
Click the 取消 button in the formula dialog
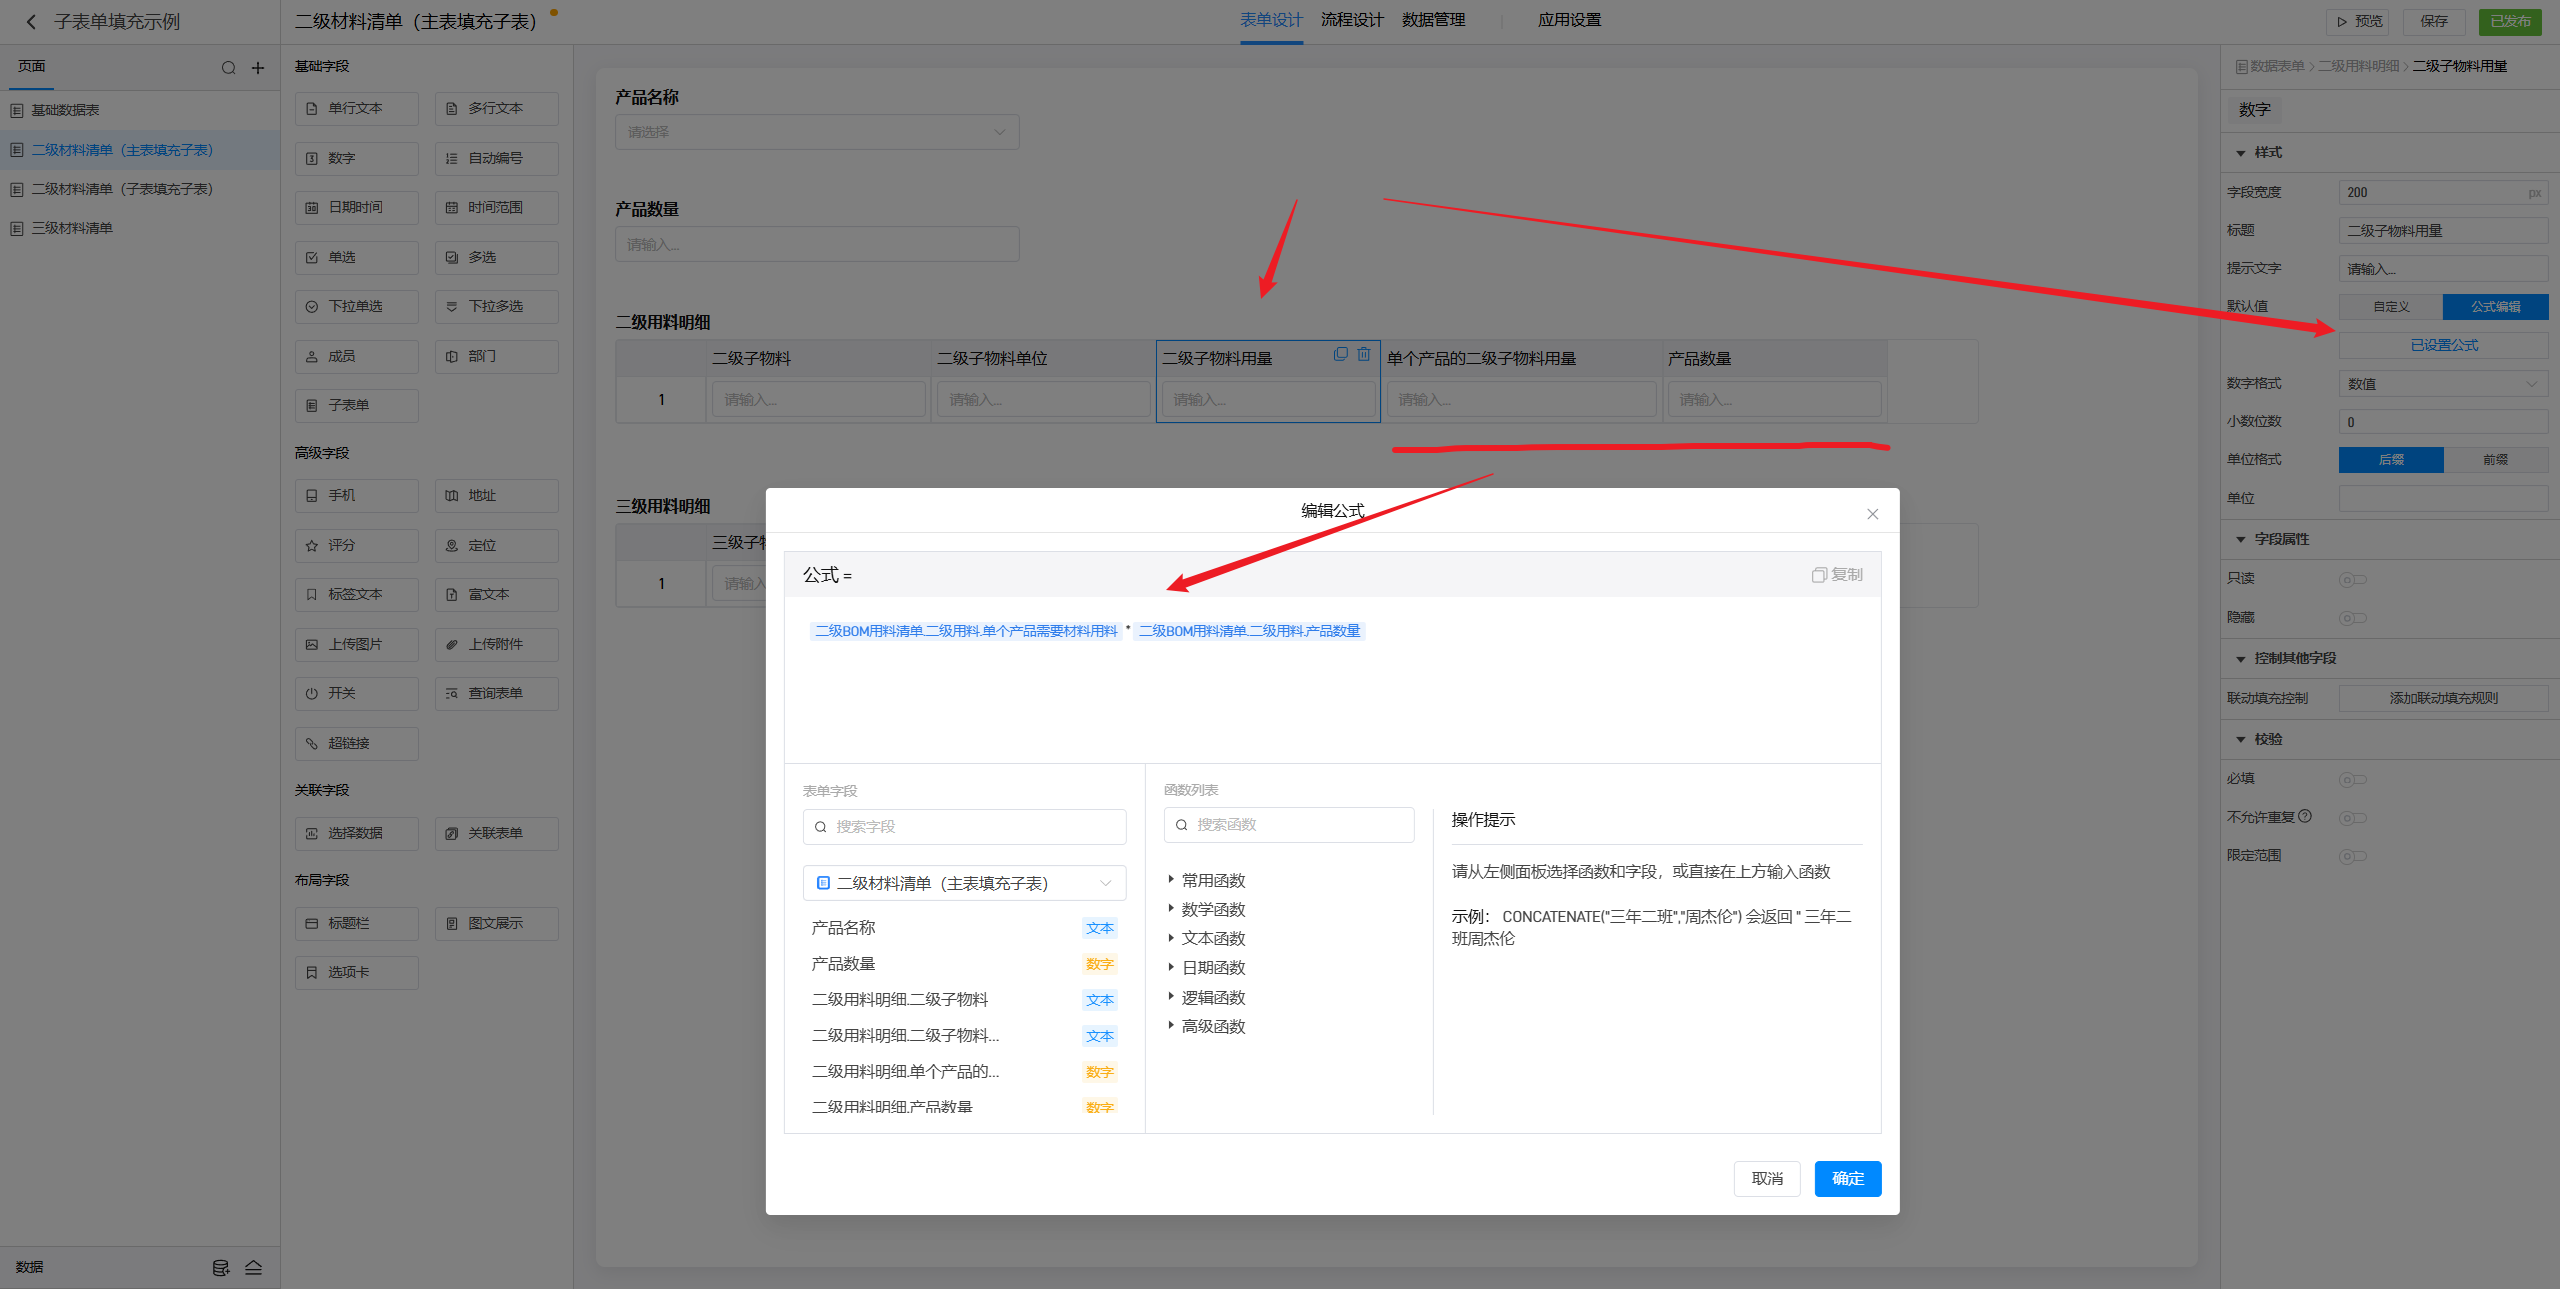coord(1766,1178)
